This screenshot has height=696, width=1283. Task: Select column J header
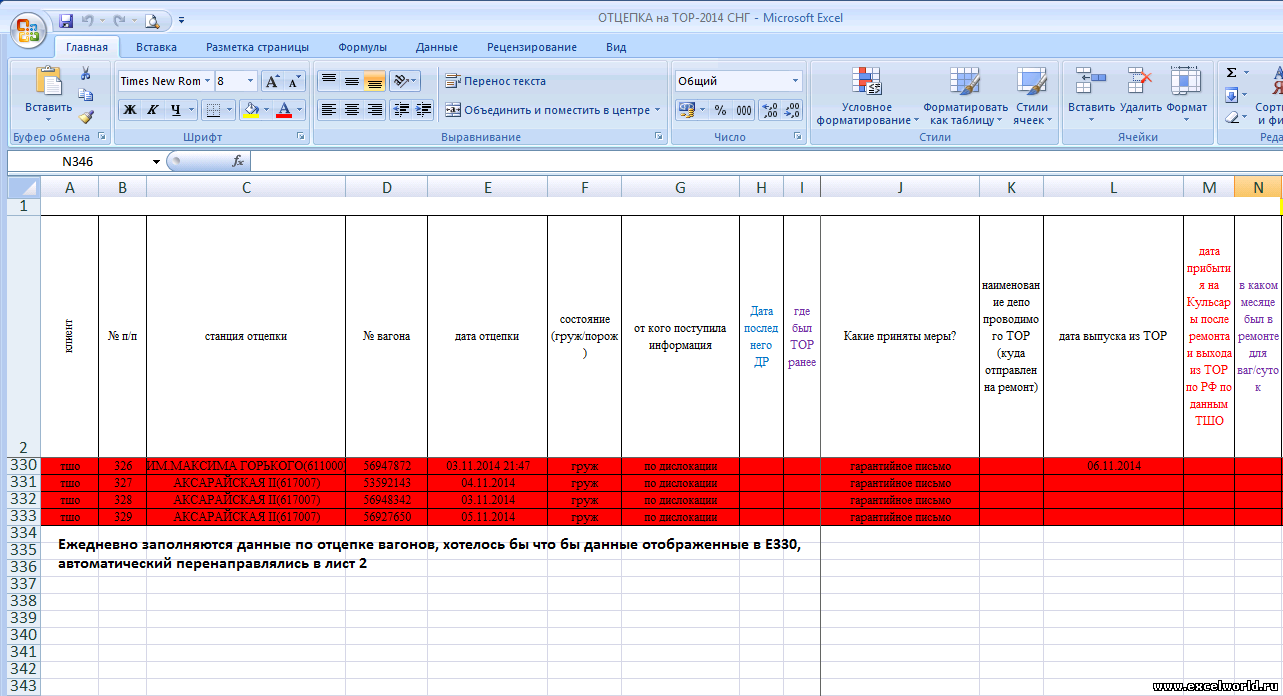click(900, 187)
